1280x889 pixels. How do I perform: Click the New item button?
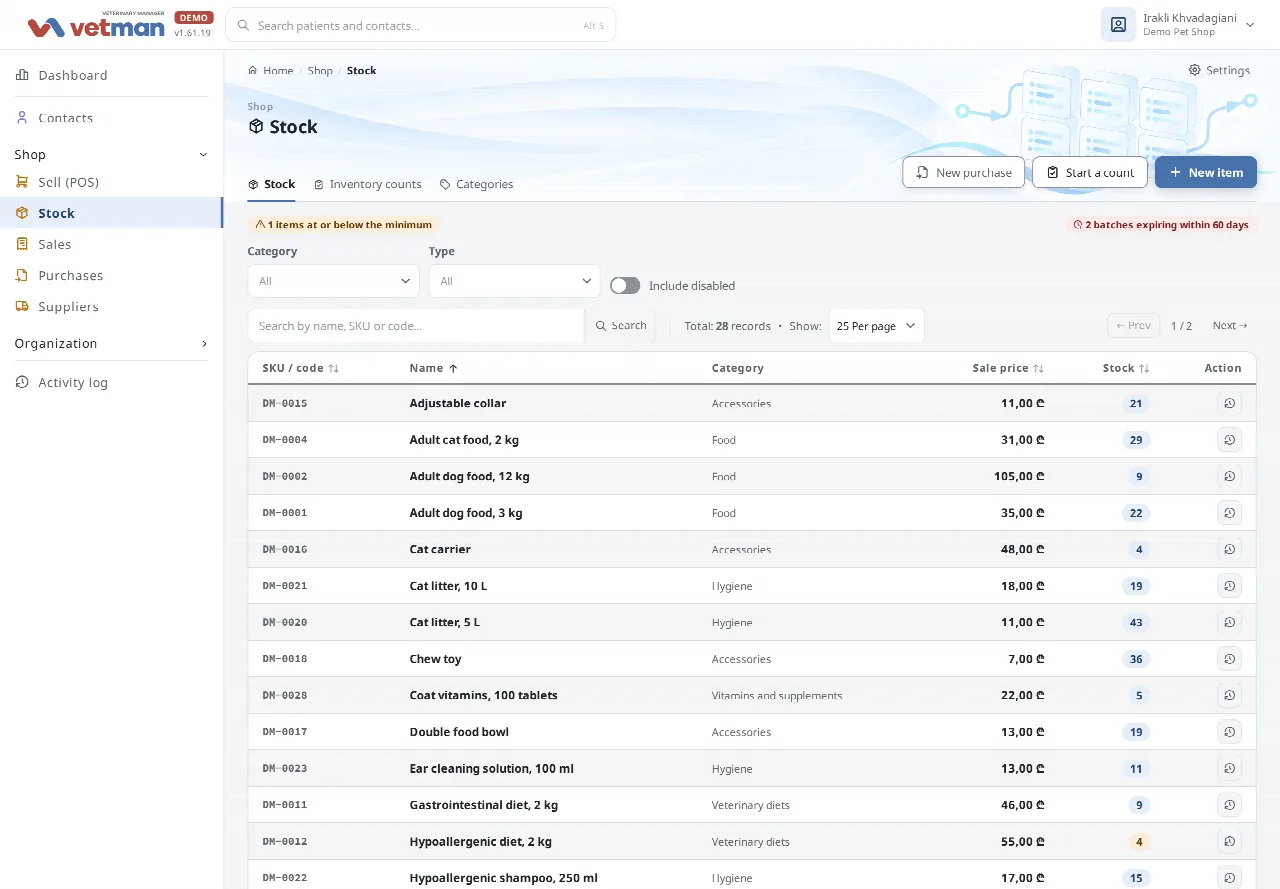pos(1206,172)
